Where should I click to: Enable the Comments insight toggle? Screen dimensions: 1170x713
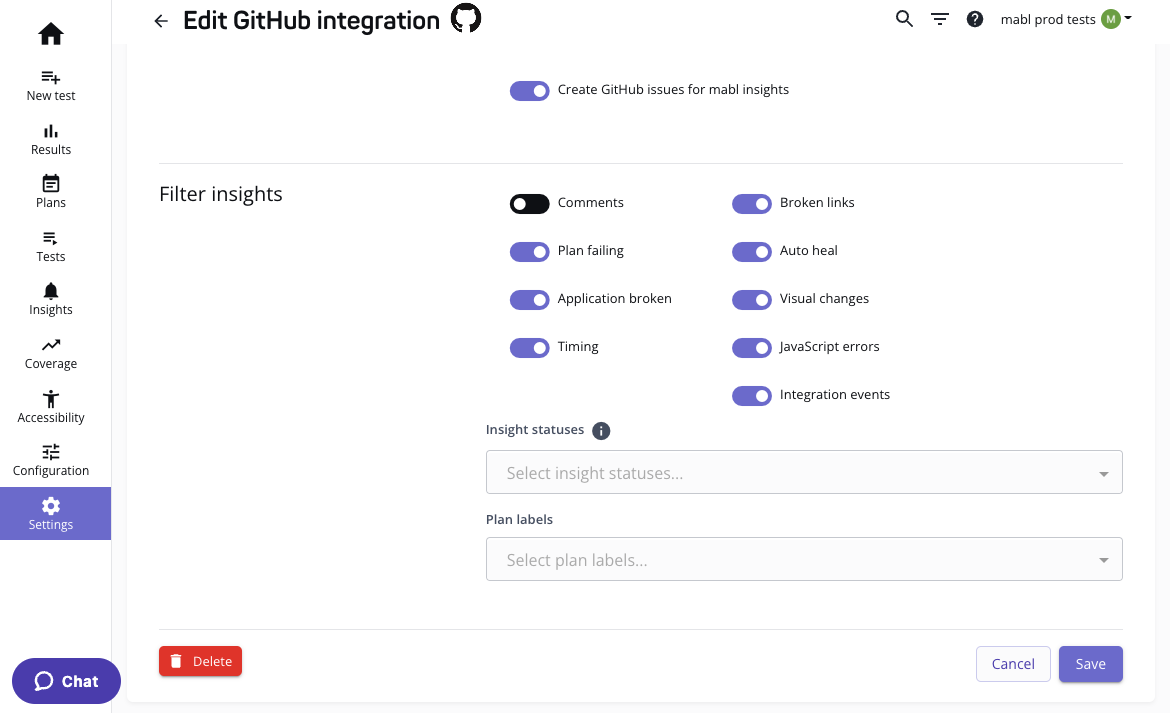[x=530, y=204]
